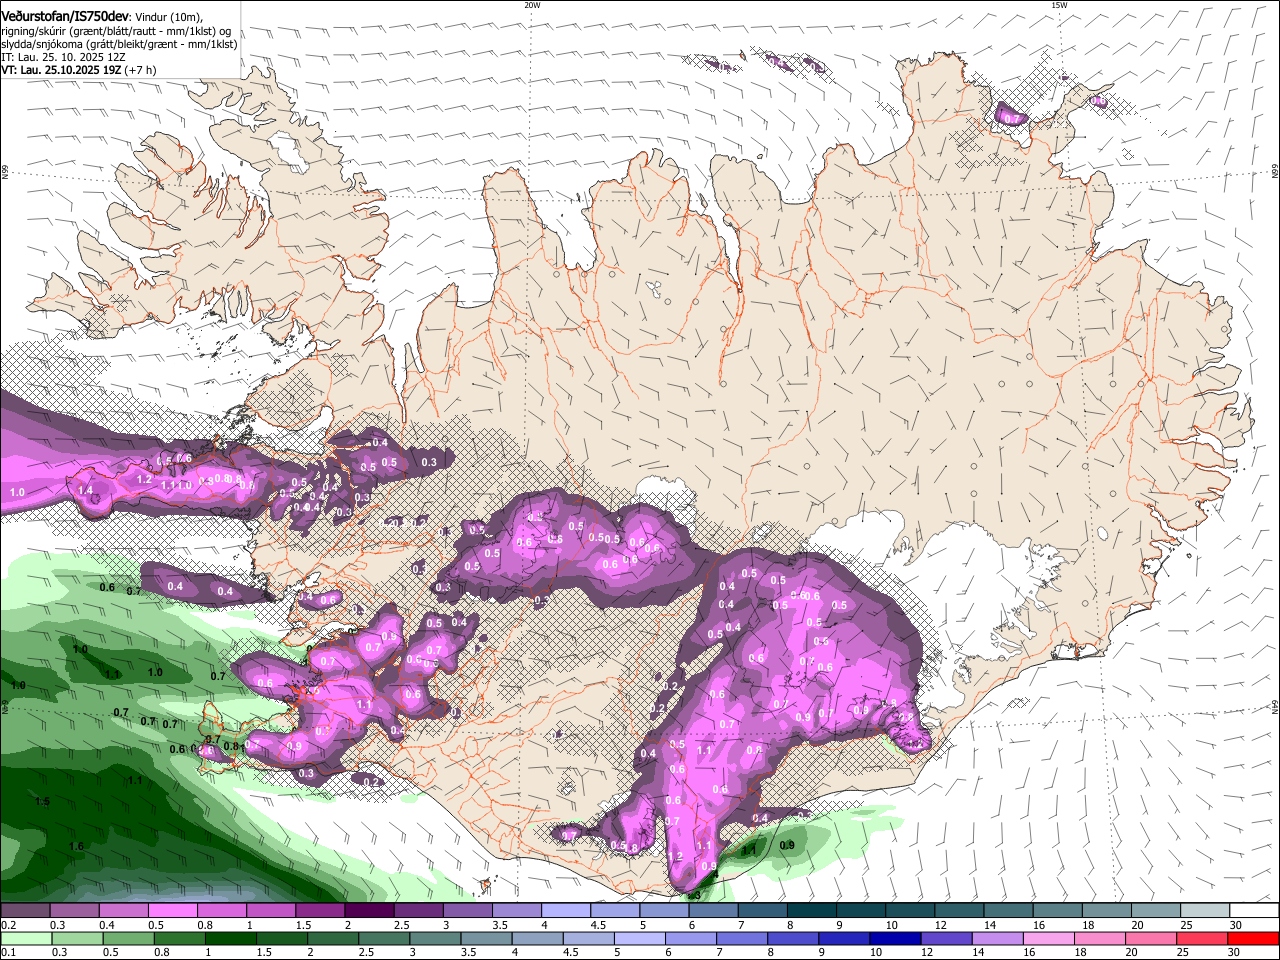Click the Veðurstofan/IS750dev map title
The height and width of the screenshot is (960, 1280).
coord(65,16)
